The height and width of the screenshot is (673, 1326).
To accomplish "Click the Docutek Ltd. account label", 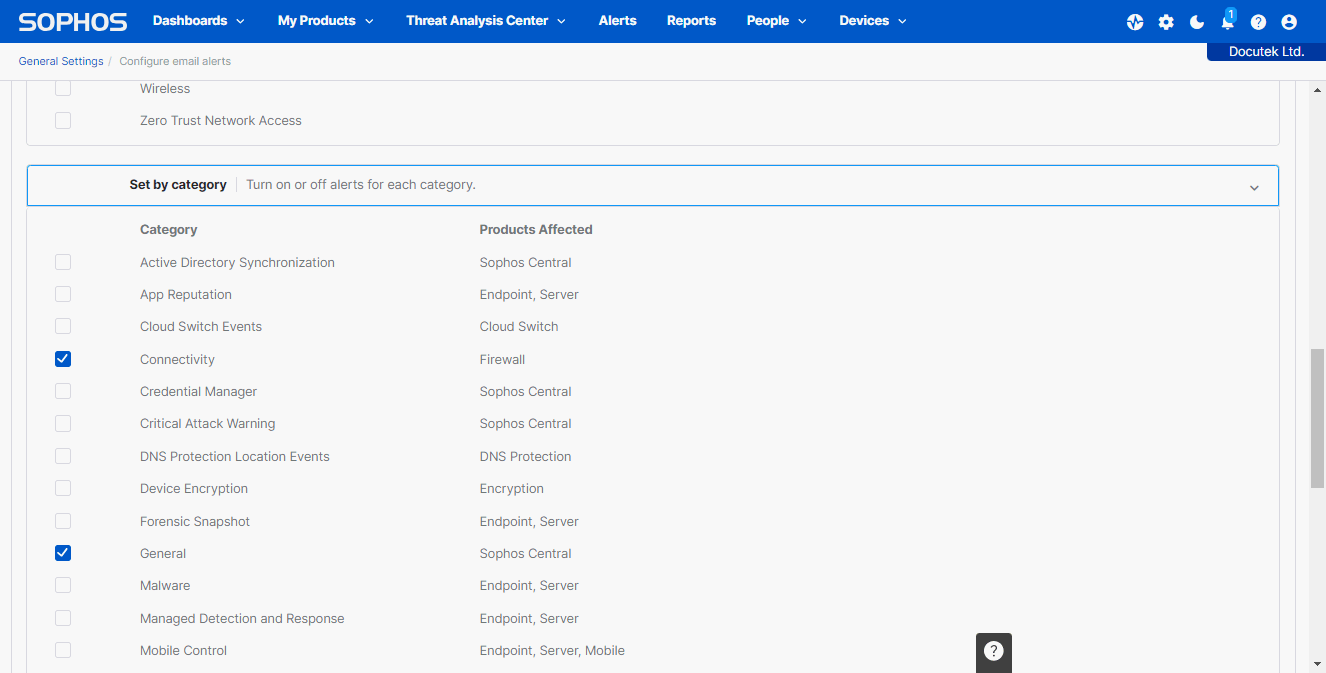I will tap(1266, 51).
